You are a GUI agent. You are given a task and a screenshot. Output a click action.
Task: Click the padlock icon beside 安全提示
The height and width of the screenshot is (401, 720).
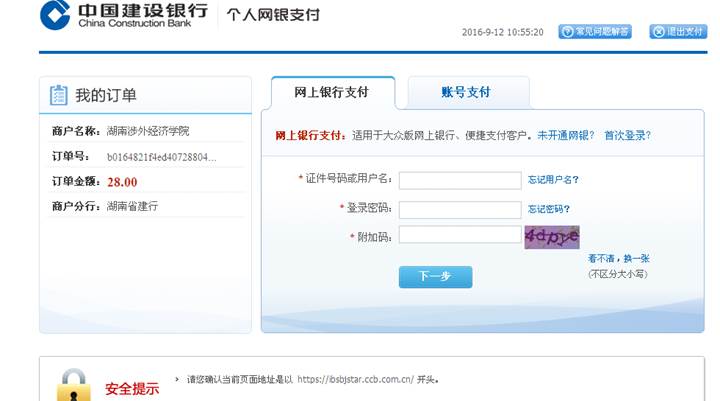(73, 385)
